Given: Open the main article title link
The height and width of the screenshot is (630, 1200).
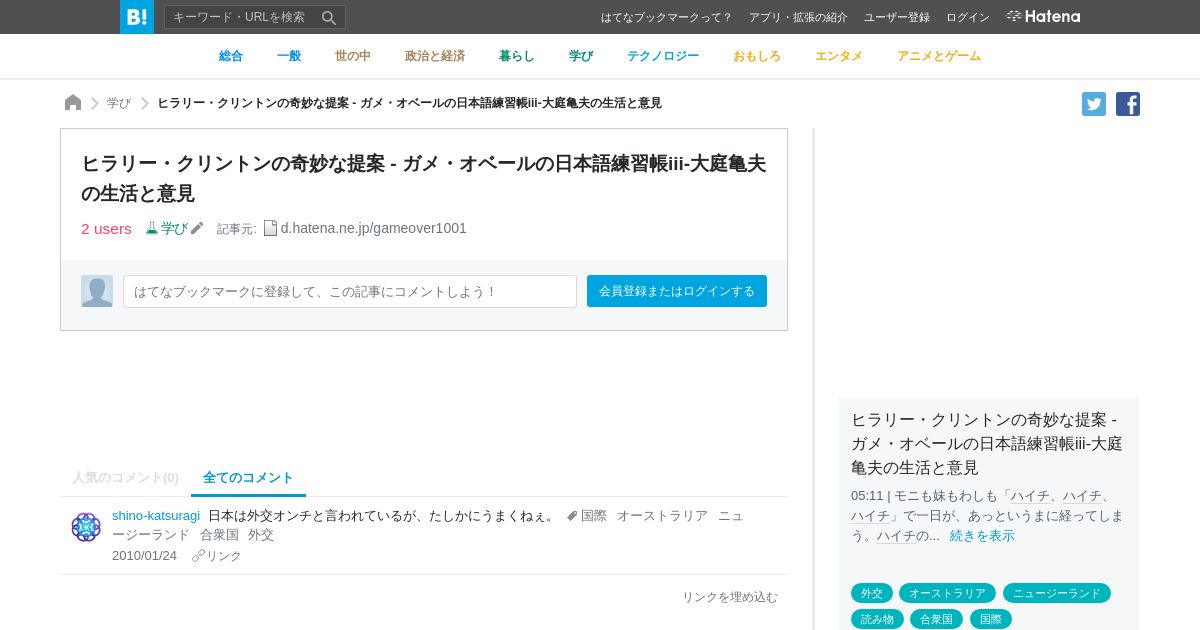Looking at the screenshot, I should pos(423,178).
